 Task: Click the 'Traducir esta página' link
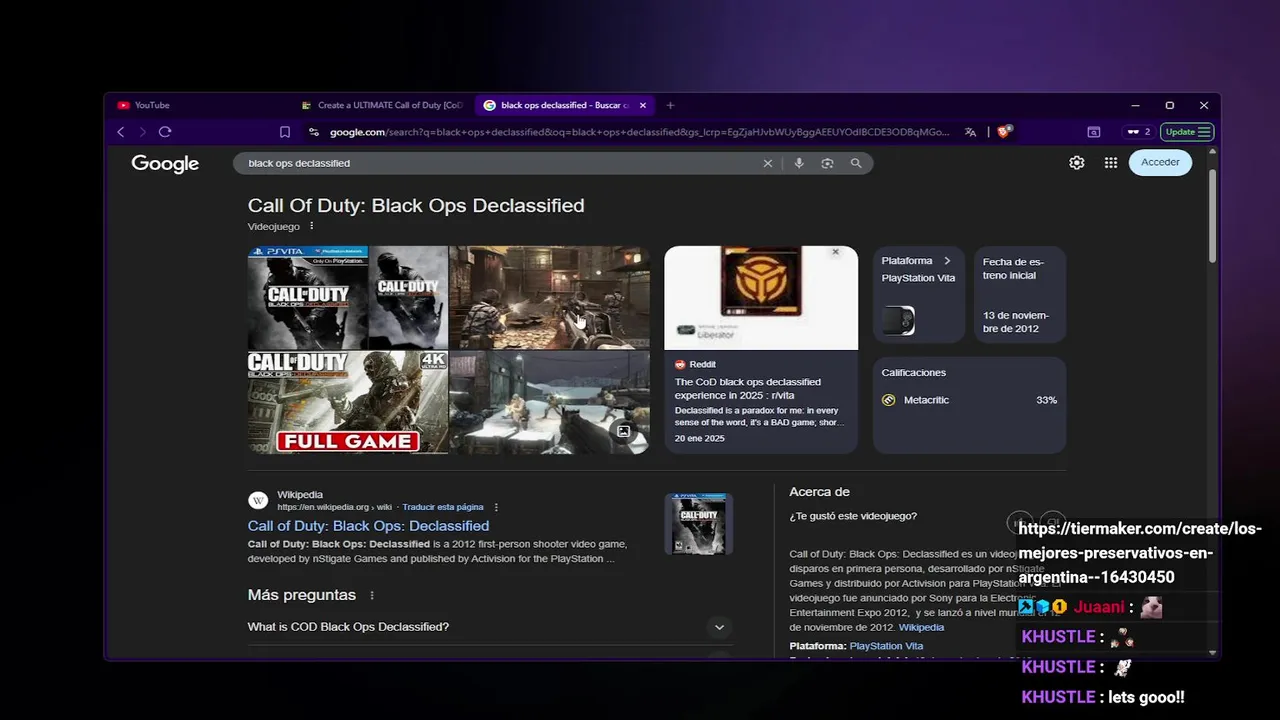(x=443, y=507)
